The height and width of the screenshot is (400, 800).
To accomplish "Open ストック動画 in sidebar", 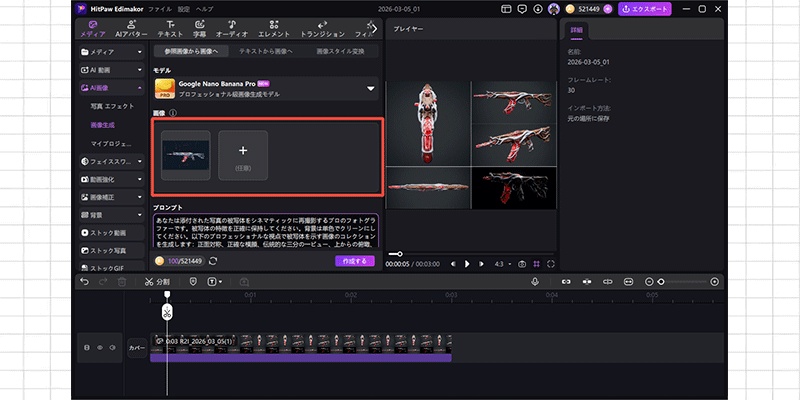I will pos(112,233).
